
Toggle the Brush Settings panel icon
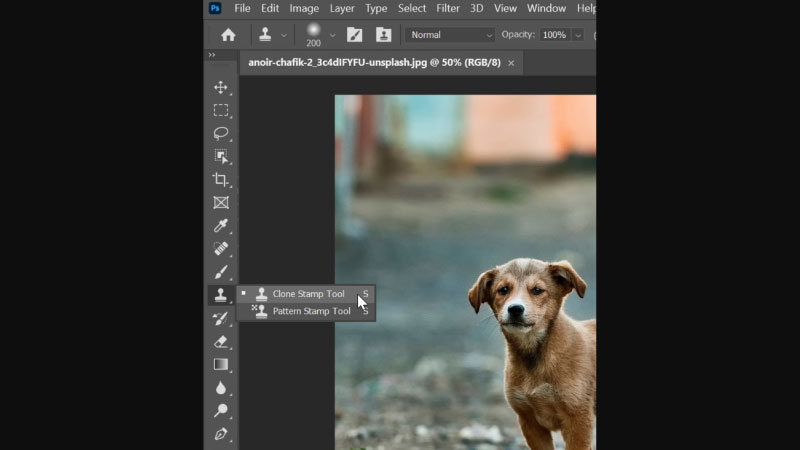354,35
